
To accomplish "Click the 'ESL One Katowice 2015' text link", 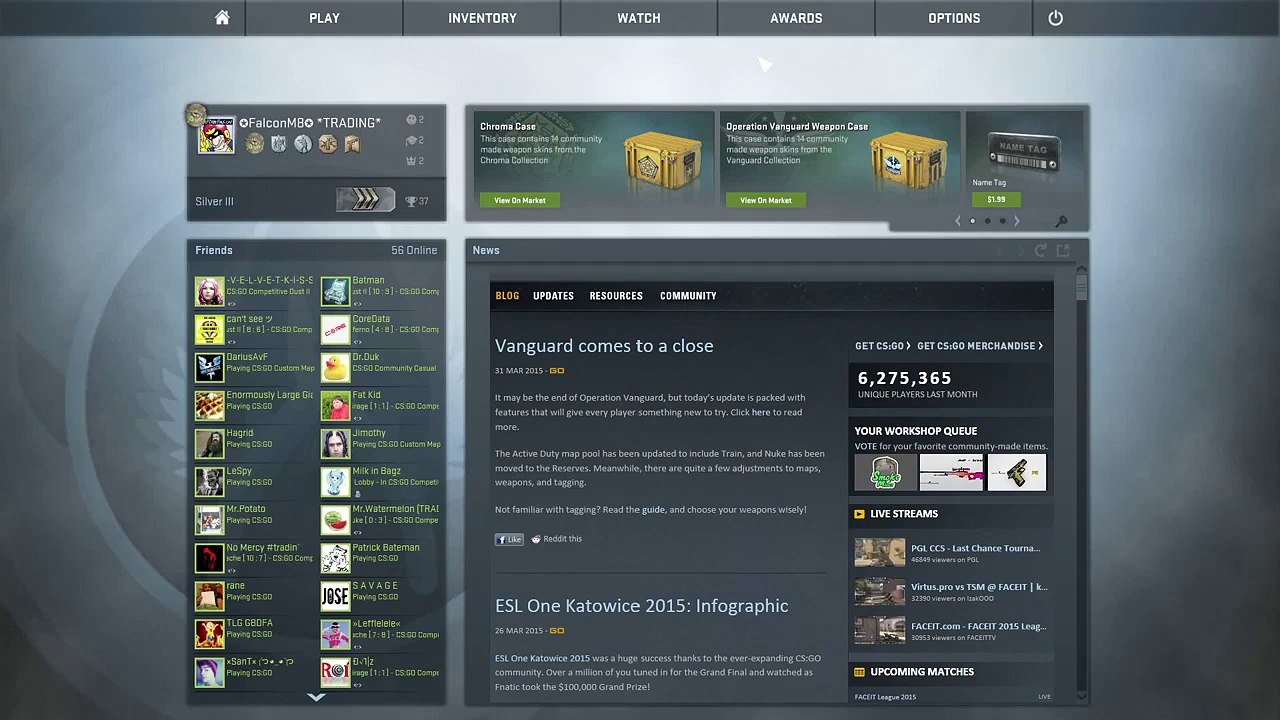I will click(x=542, y=658).
